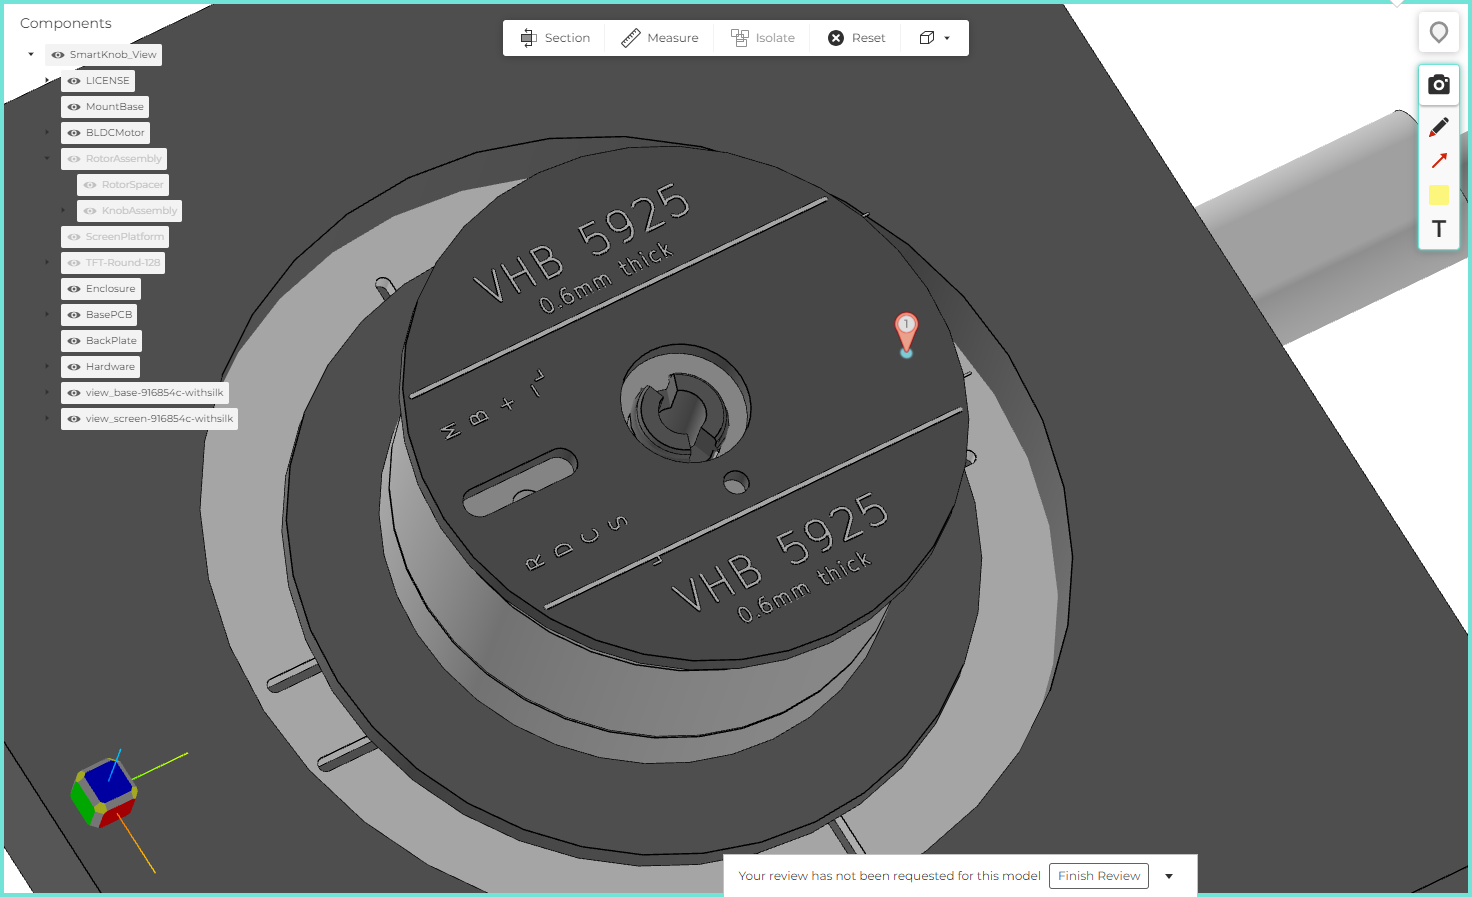The image size is (1472, 897).
Task: Hide the BLDCMotor component
Action: (74, 133)
